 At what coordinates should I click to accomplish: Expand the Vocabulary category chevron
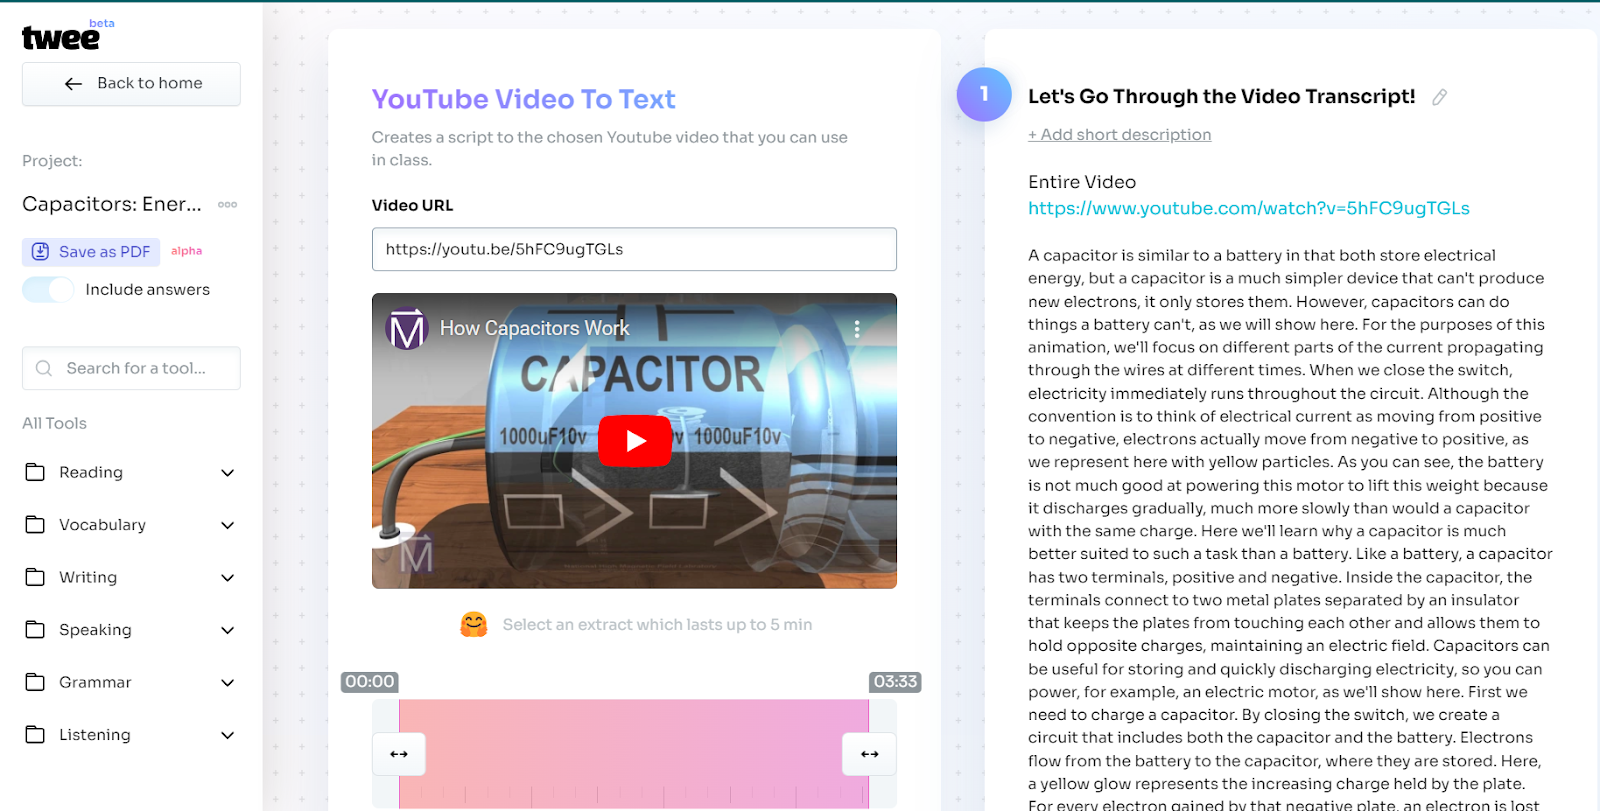[228, 525]
